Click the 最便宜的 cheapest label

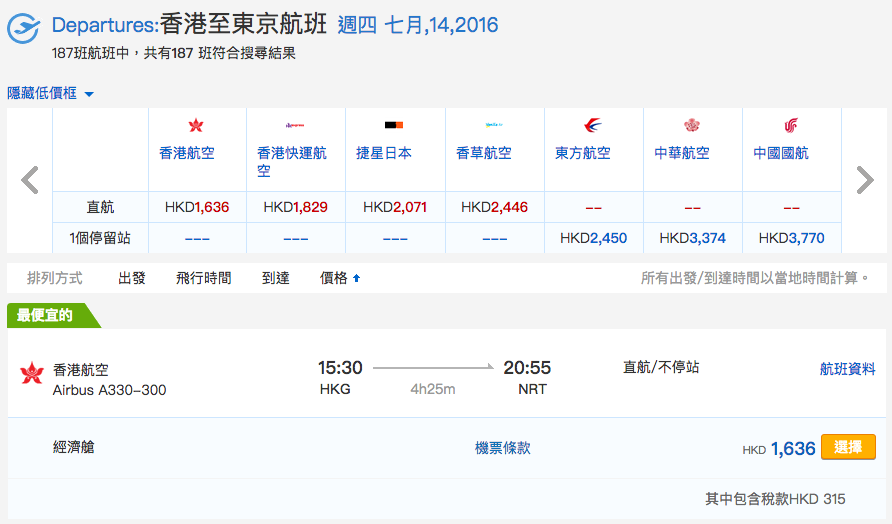click(x=45, y=315)
